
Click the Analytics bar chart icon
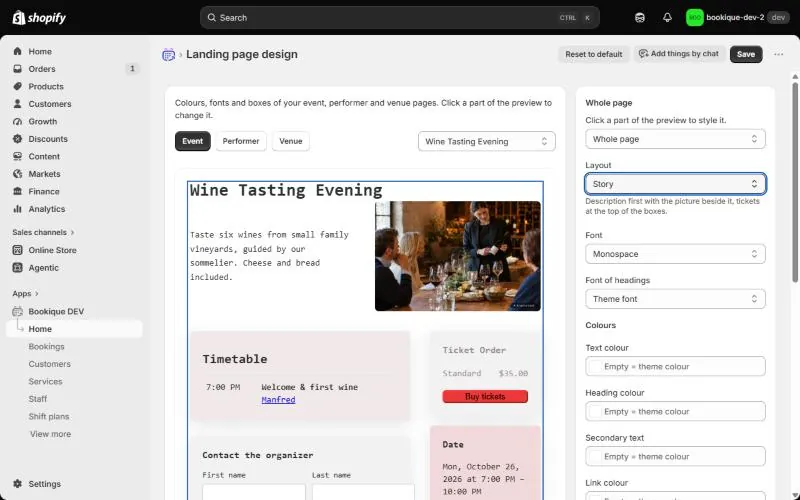(17, 209)
